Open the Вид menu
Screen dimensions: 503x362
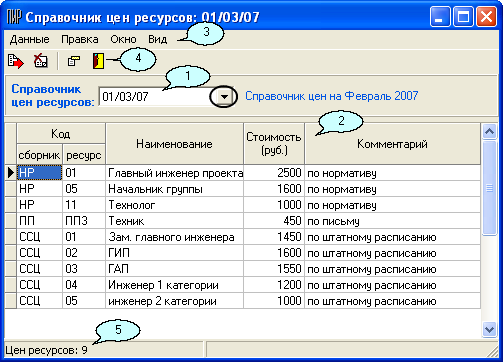tap(158, 39)
